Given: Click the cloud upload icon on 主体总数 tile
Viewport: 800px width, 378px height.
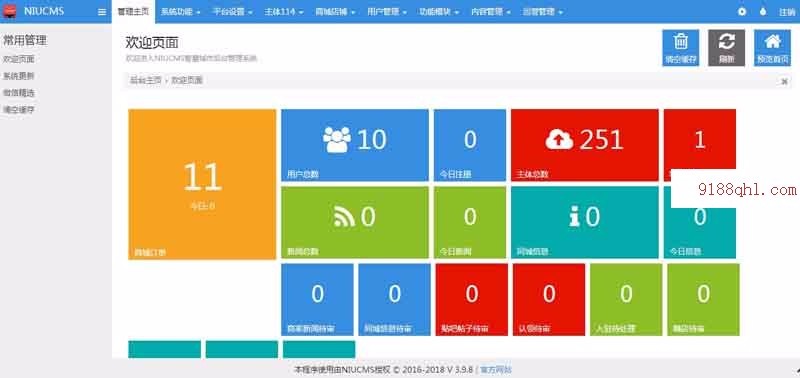Looking at the screenshot, I should click(559, 139).
